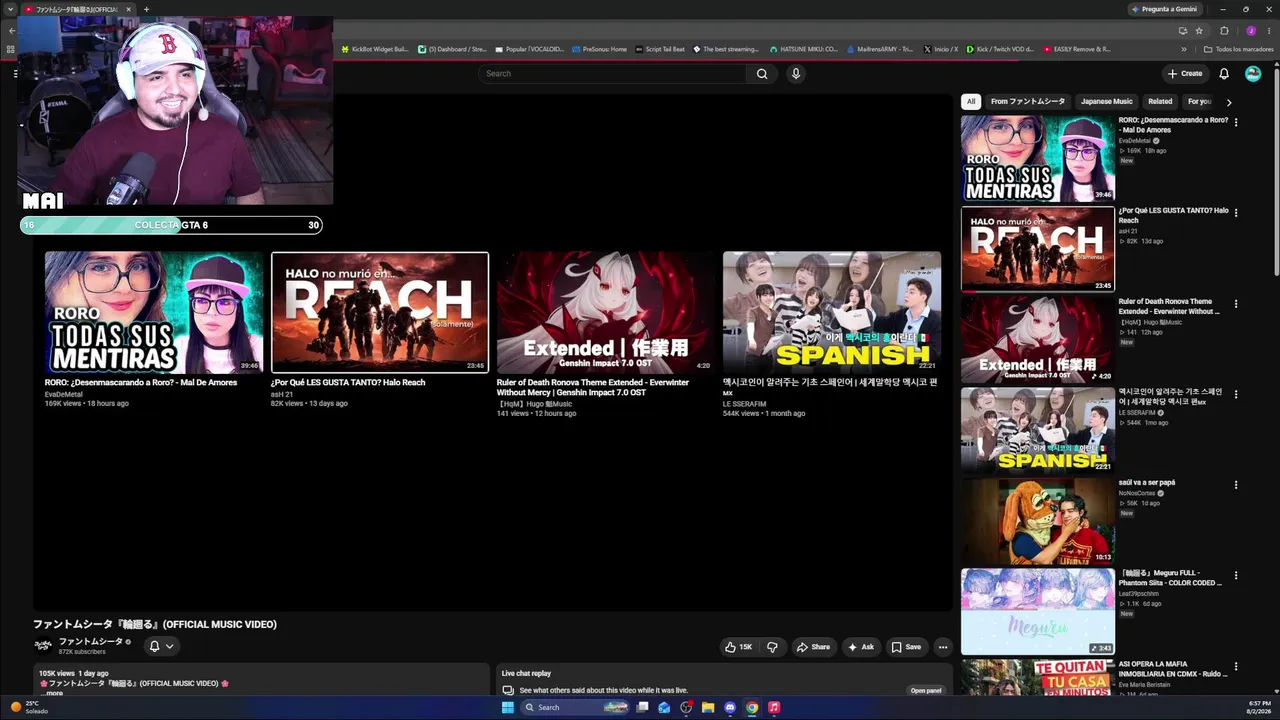Viewport: 1280px width, 720px height.
Task: Open the KickBot Widget bookmark
Action: tap(375, 49)
